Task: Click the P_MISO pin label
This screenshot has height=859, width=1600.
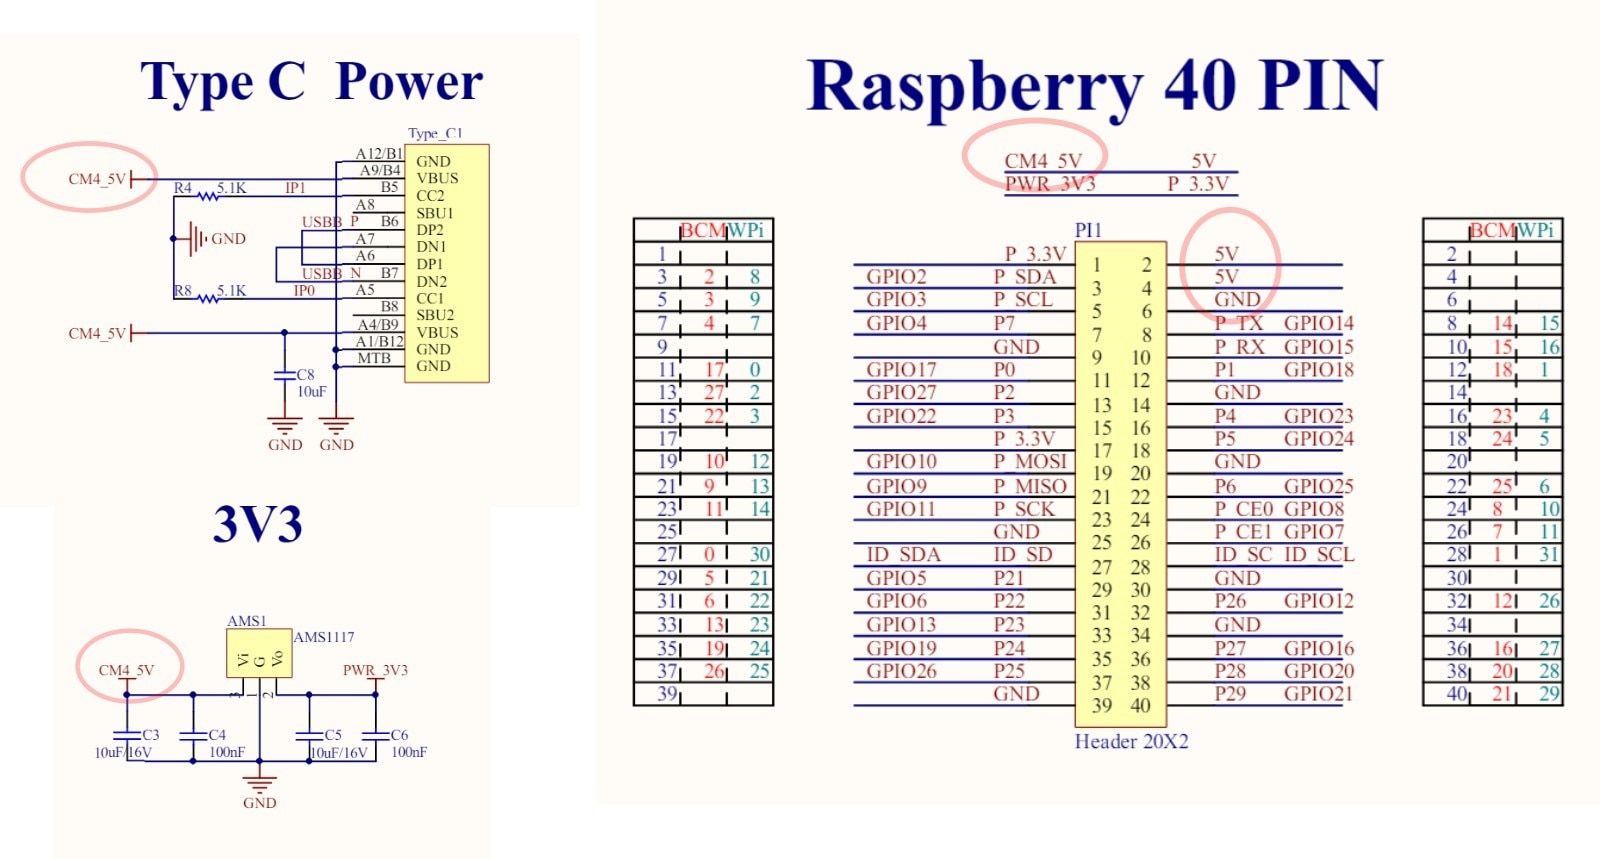Action: point(1030,486)
